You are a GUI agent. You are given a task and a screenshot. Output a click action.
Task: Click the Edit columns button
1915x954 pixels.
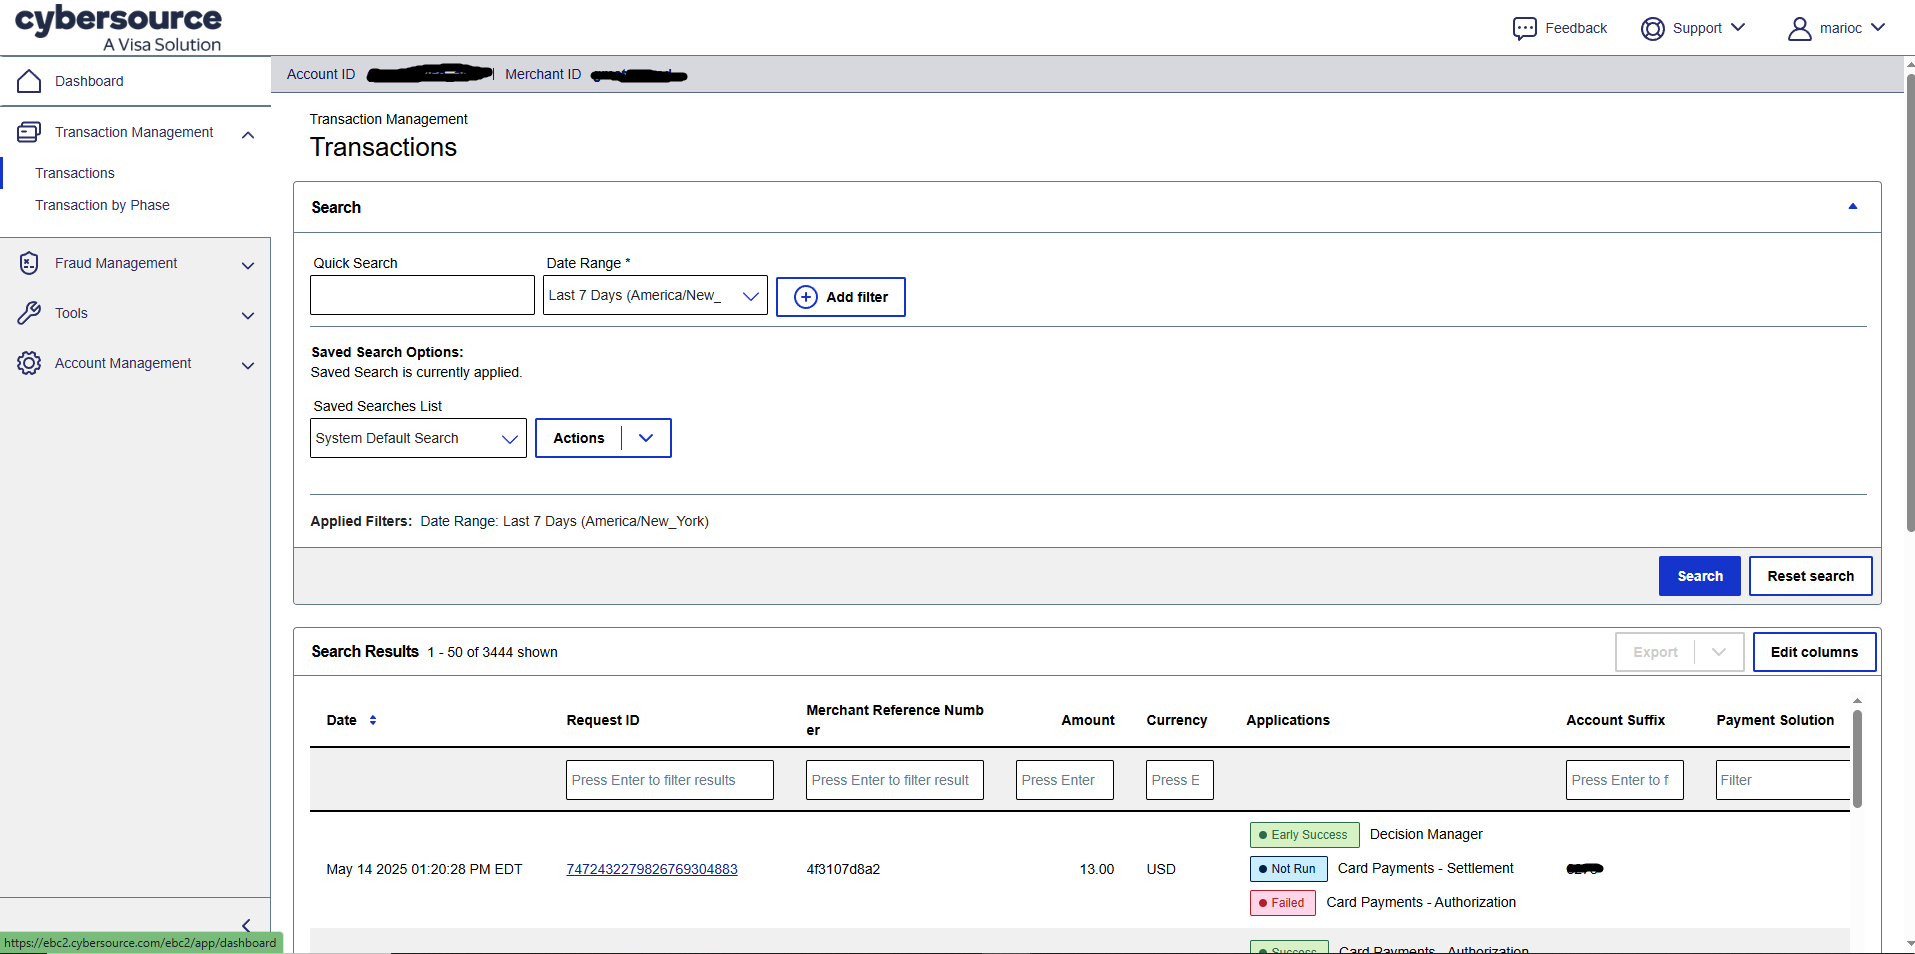[x=1815, y=652]
